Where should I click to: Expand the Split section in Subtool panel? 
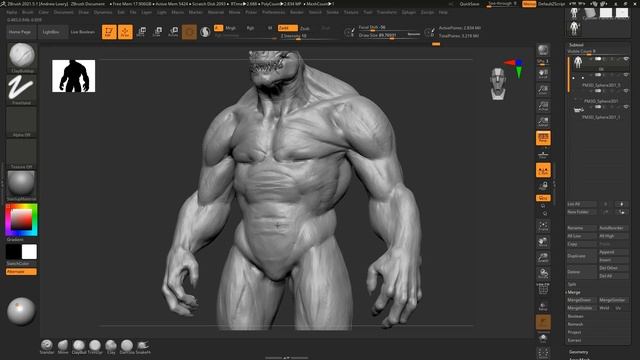coord(572,284)
